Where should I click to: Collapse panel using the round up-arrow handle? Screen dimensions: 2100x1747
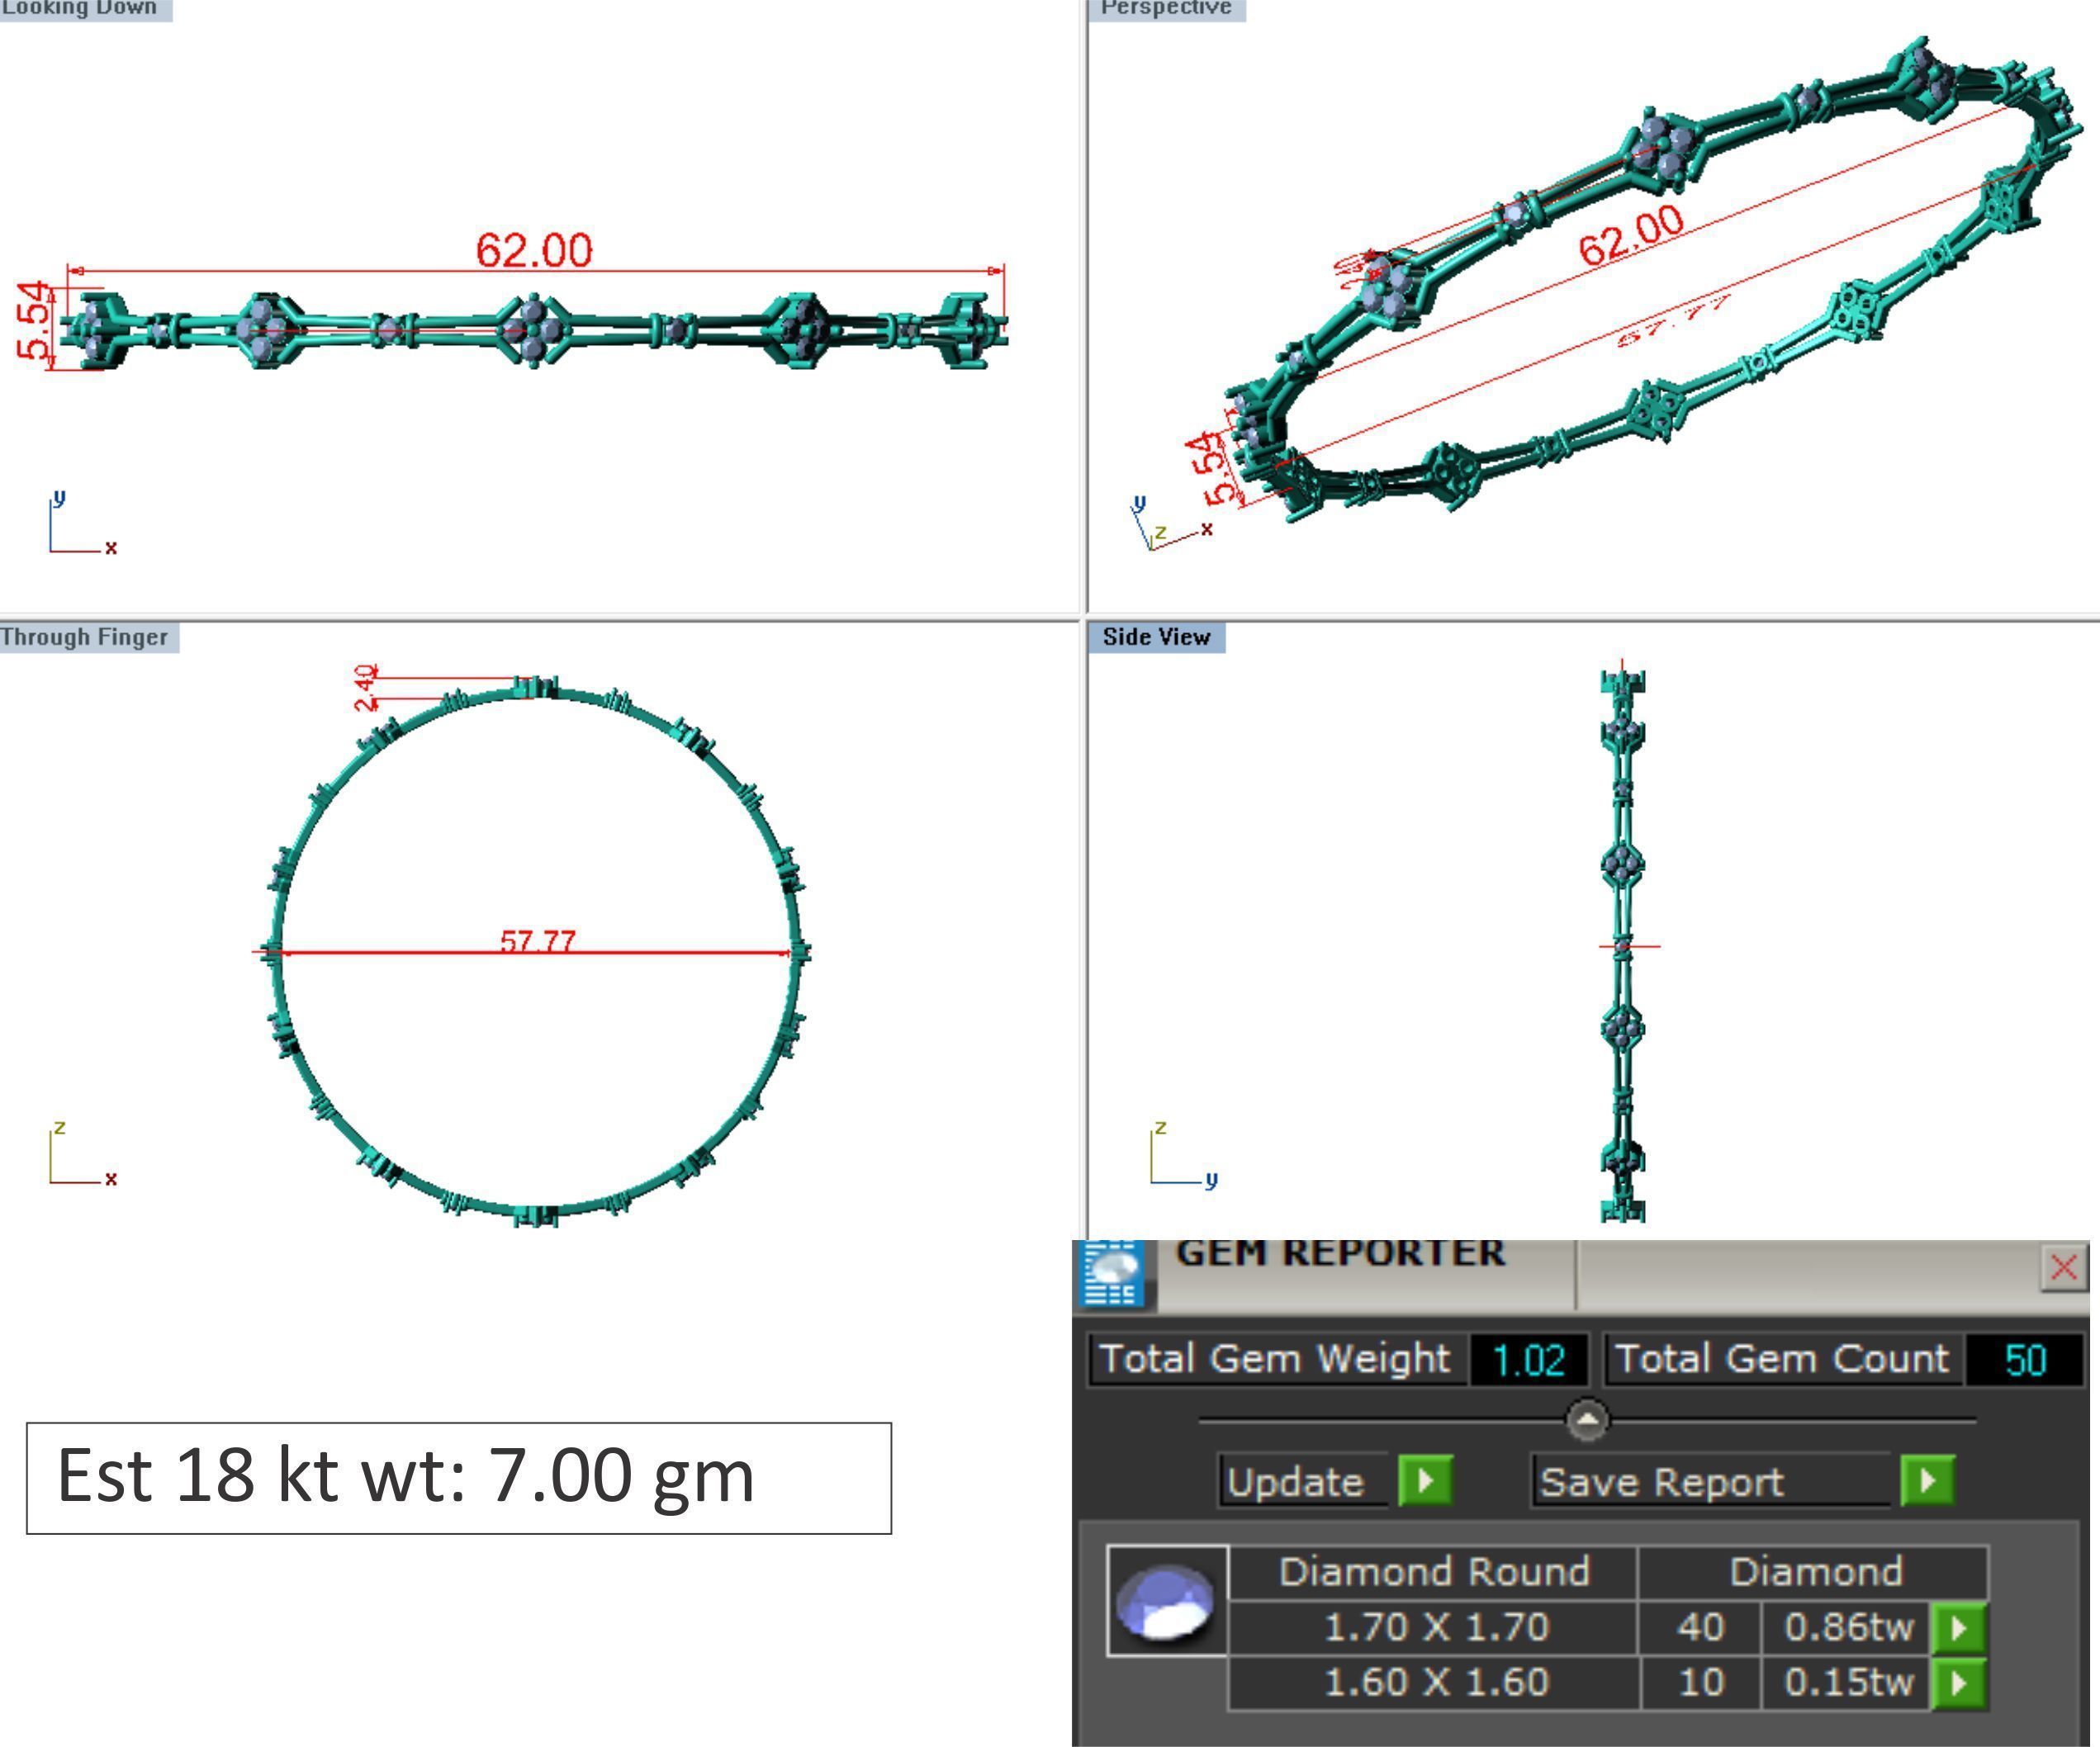click(x=1587, y=1419)
